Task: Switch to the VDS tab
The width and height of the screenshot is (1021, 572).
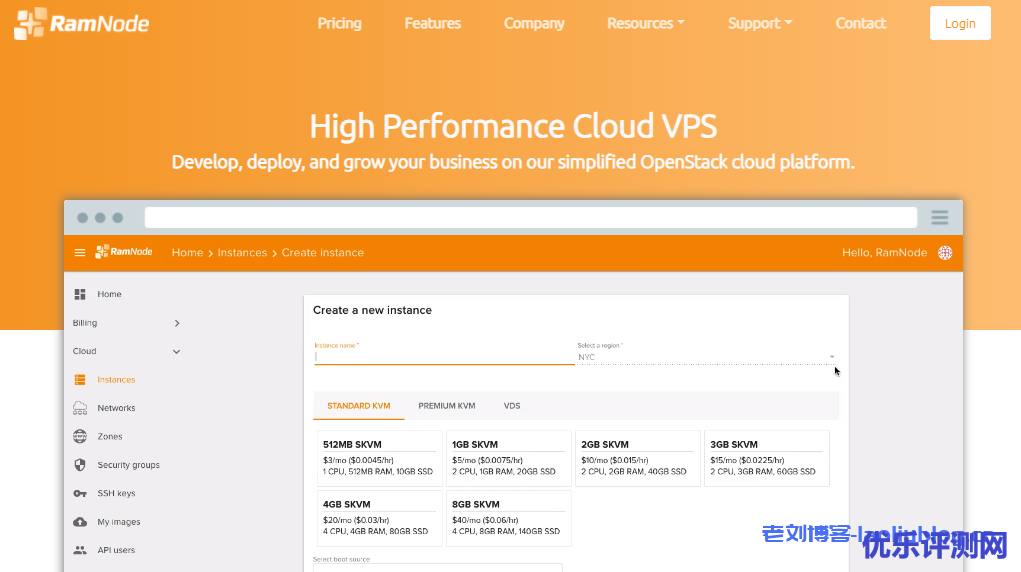Action: click(512, 406)
